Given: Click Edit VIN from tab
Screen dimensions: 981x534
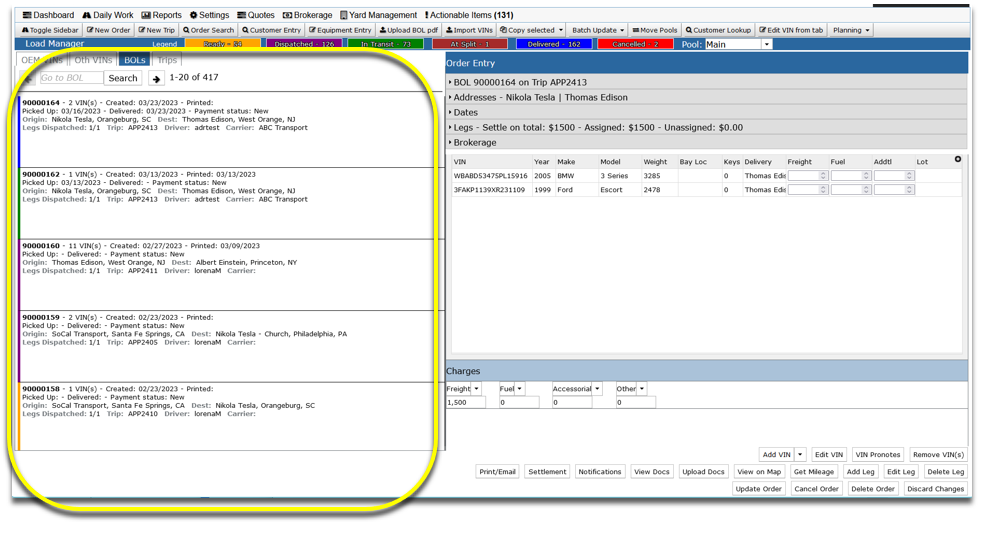Looking at the screenshot, I should pyautogui.click(x=791, y=30).
